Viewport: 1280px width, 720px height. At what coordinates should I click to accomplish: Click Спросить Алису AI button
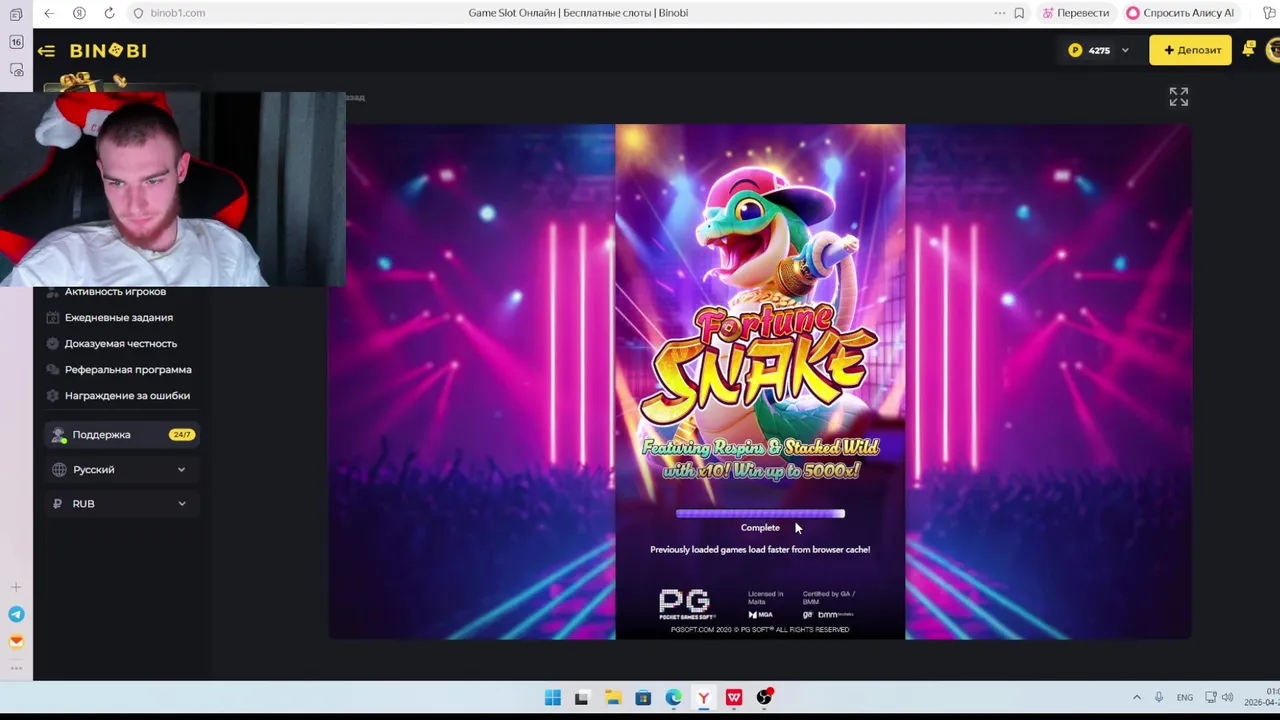pyautogui.click(x=1180, y=13)
